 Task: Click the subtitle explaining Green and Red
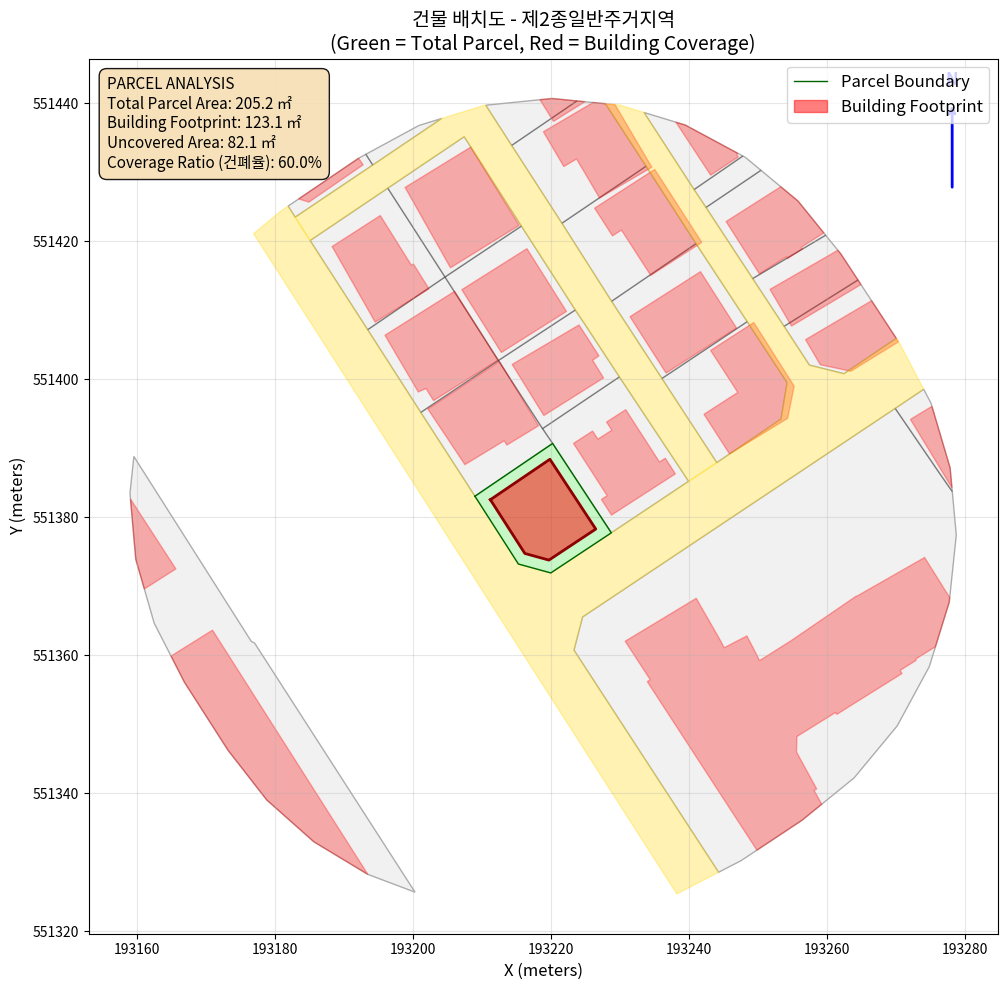pyautogui.click(x=542, y=44)
